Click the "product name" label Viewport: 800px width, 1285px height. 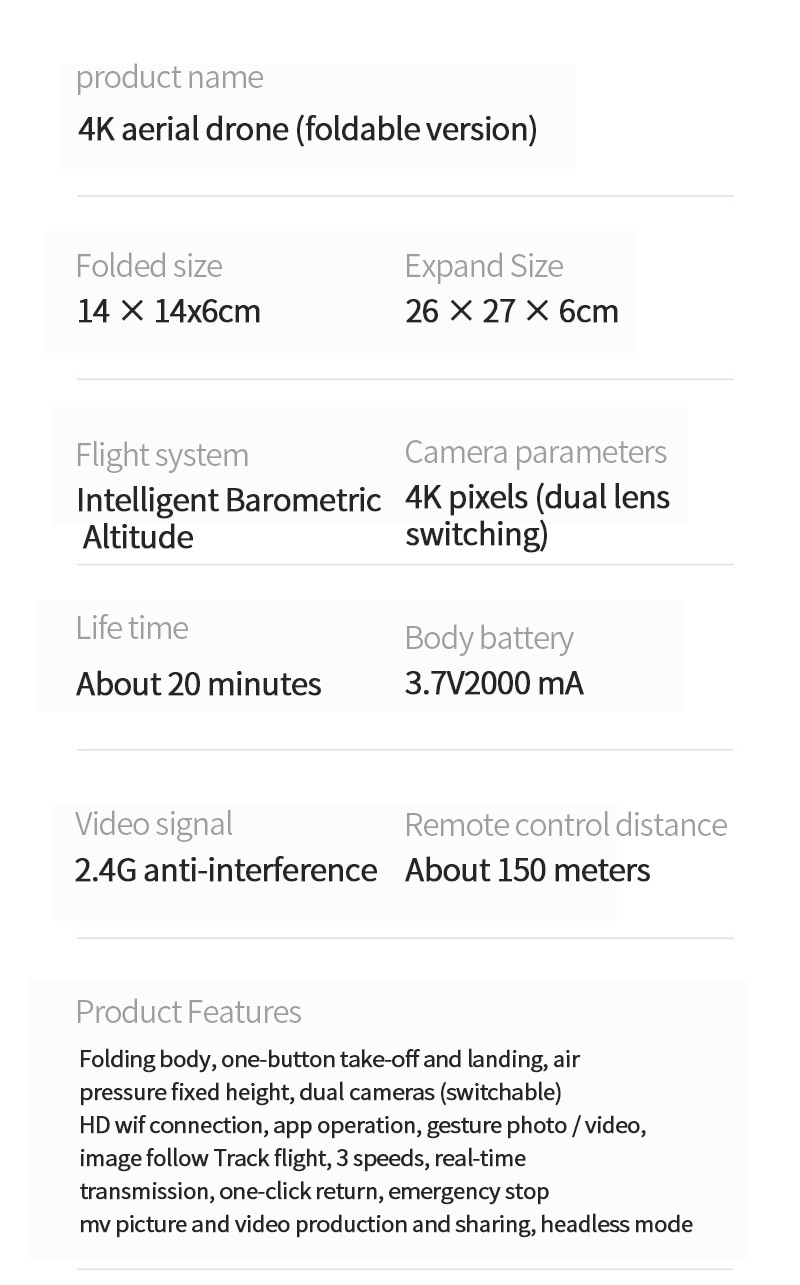[169, 78]
